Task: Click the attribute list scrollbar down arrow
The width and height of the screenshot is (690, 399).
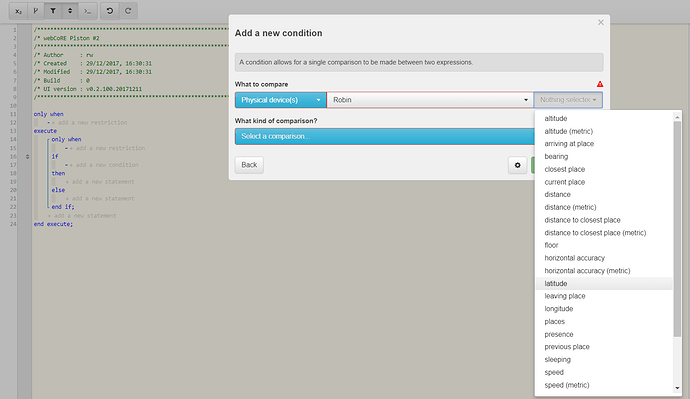Action: coord(677,388)
